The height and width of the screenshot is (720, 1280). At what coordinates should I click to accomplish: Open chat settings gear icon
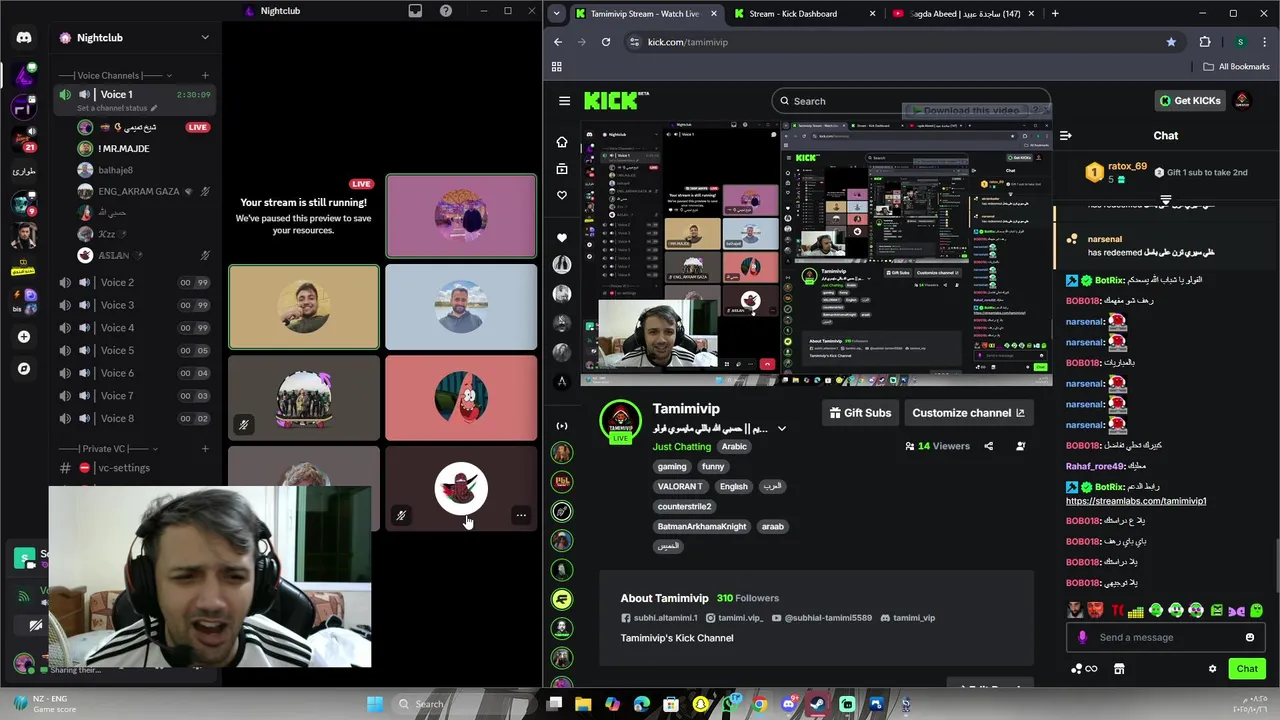[1213, 669]
